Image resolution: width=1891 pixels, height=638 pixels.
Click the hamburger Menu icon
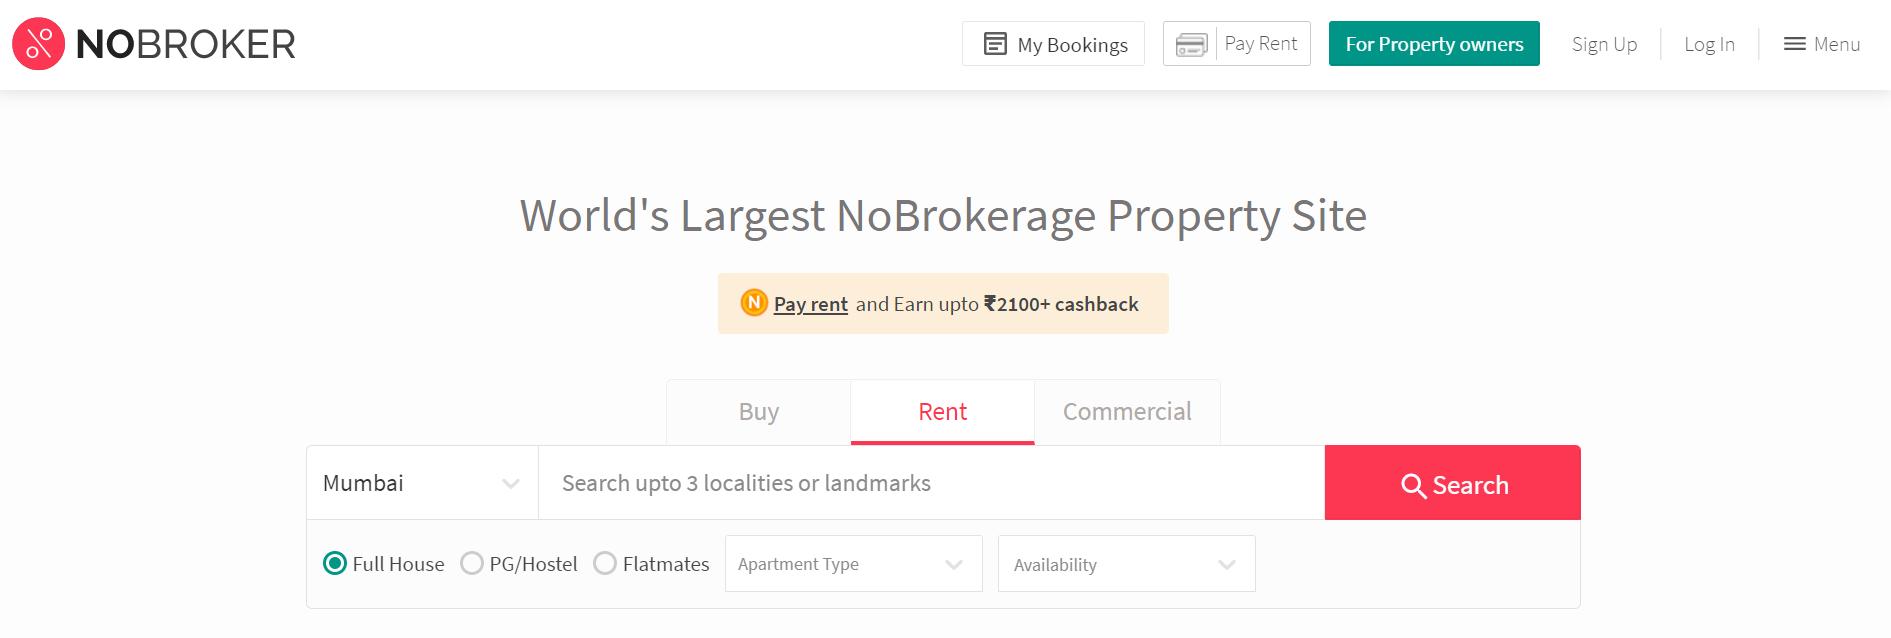click(1795, 44)
